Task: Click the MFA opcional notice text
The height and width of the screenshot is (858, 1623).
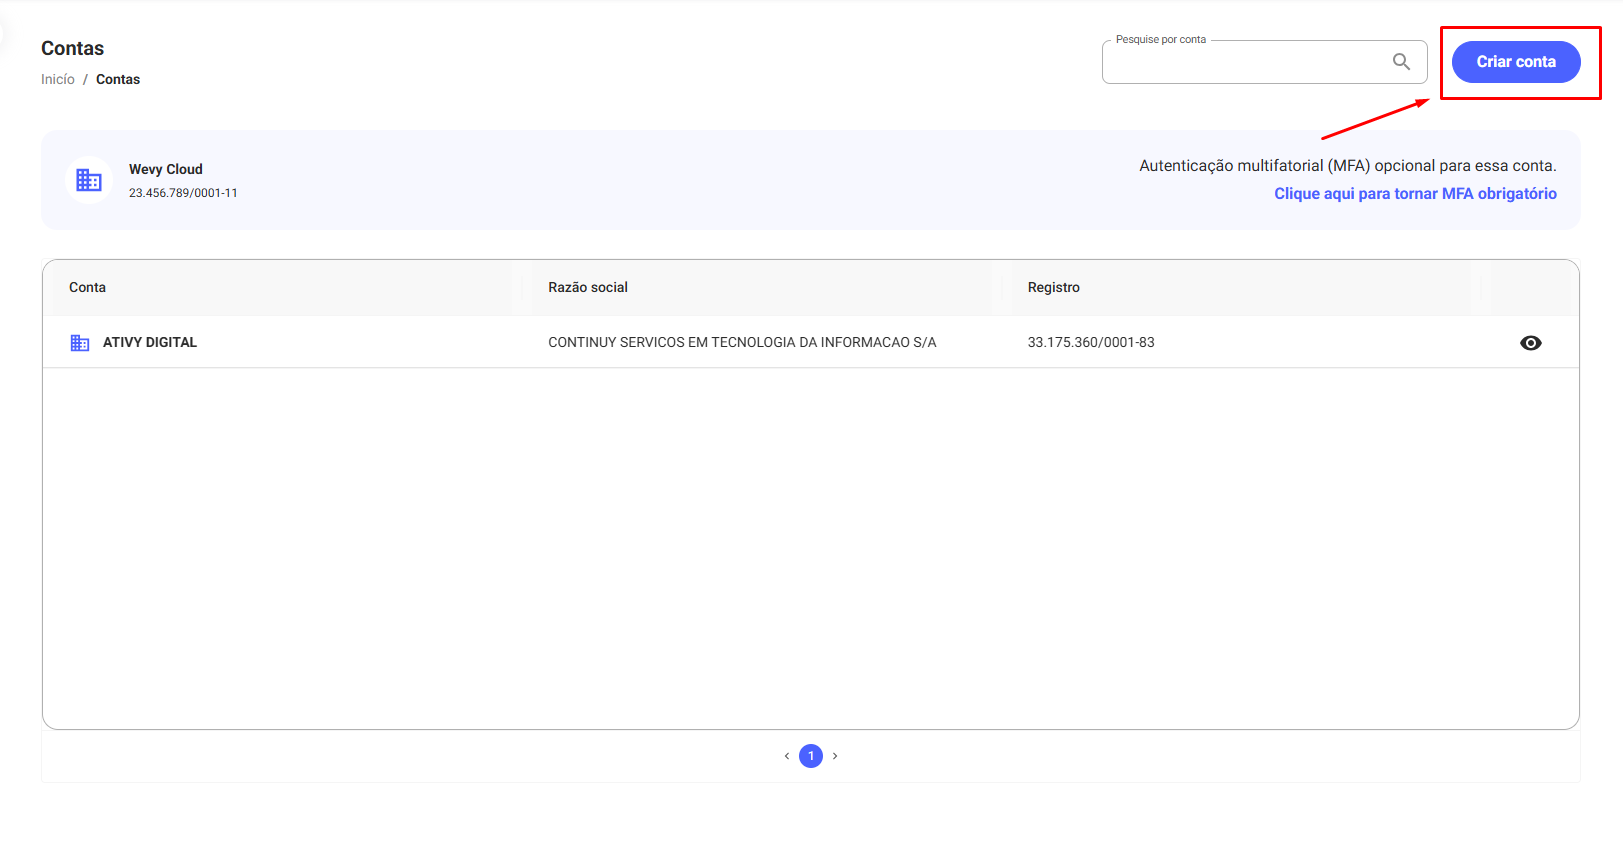Action: coord(1348,166)
